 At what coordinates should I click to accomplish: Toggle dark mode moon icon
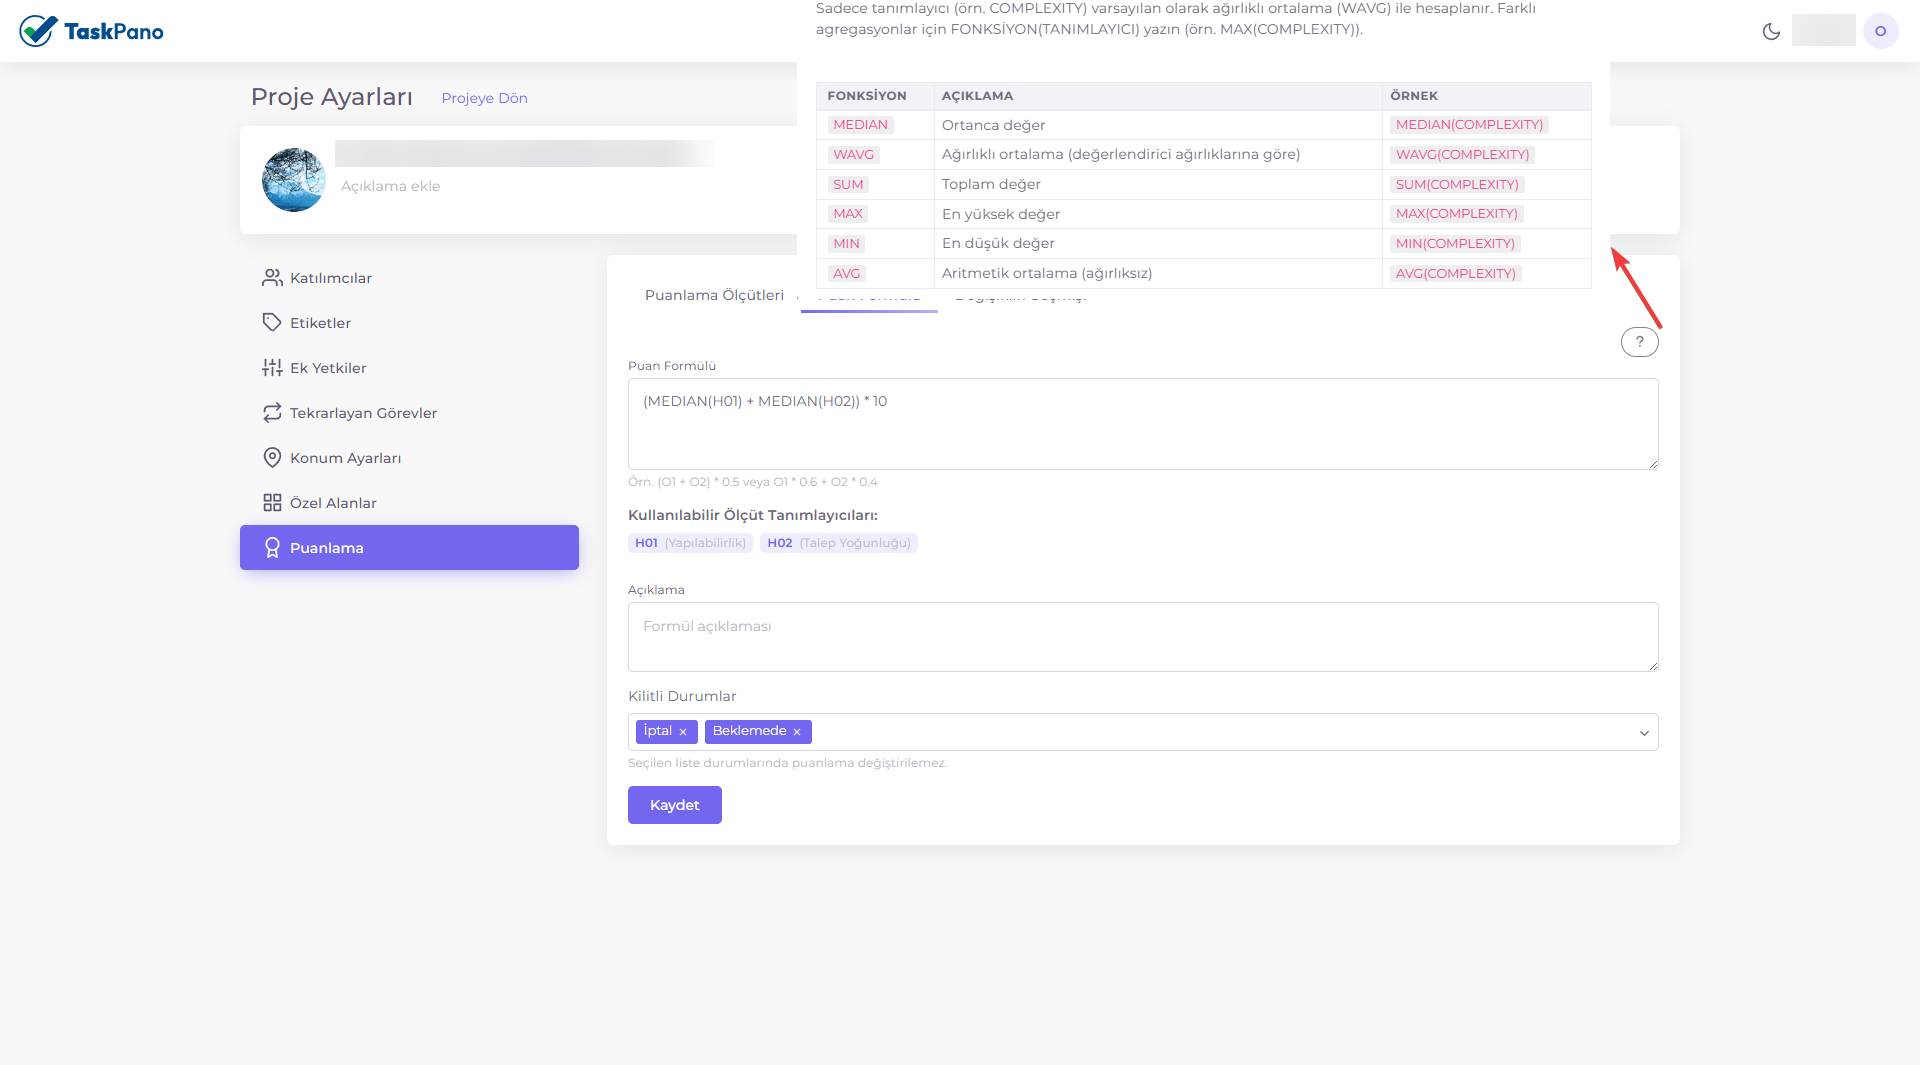[x=1771, y=31]
